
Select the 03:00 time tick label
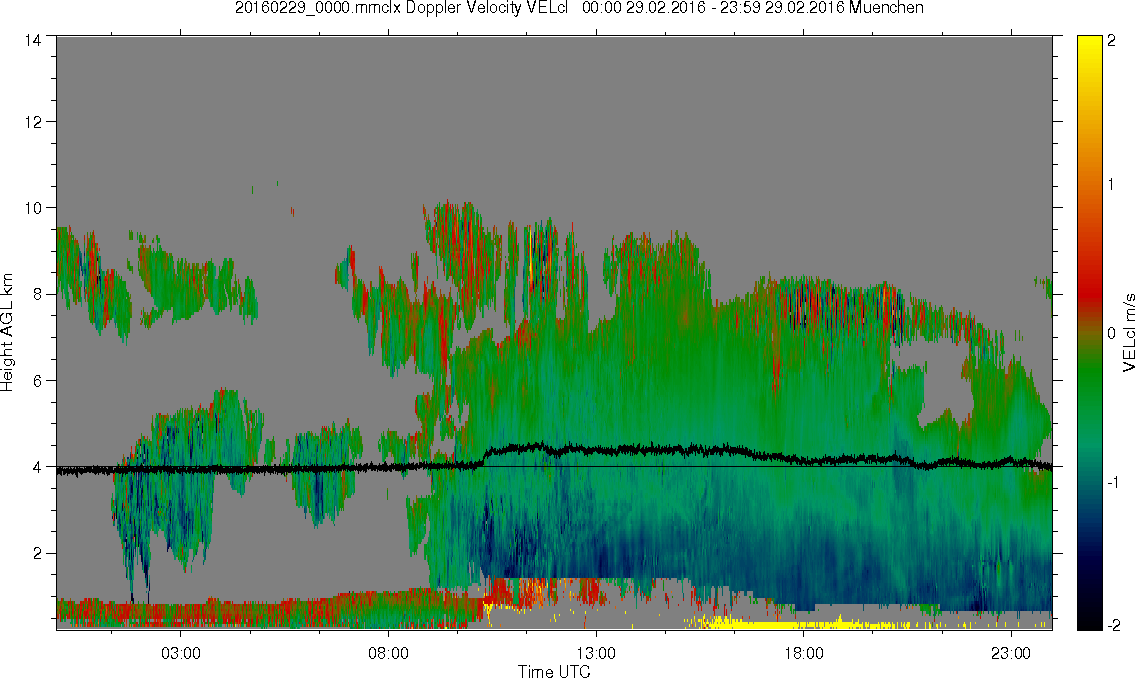[180, 653]
